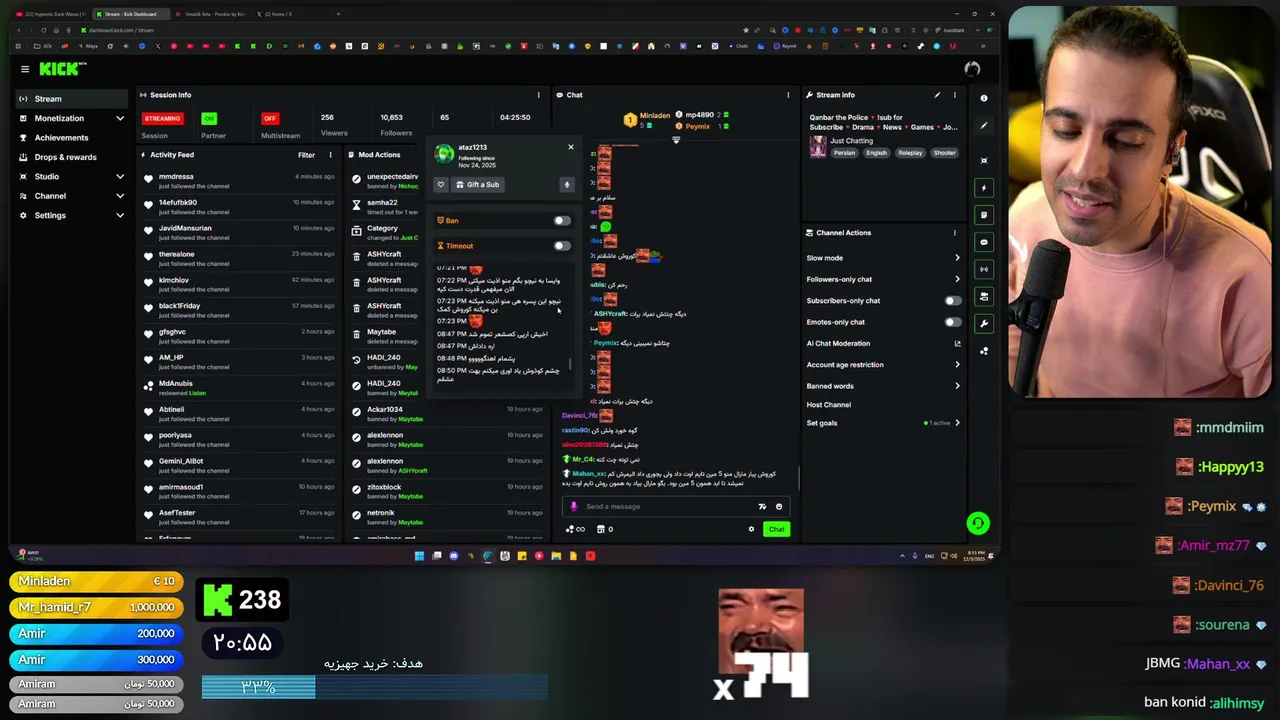1280x720 pixels.
Task: Open AI Chat Moderation stats icon
Action: tap(957, 343)
